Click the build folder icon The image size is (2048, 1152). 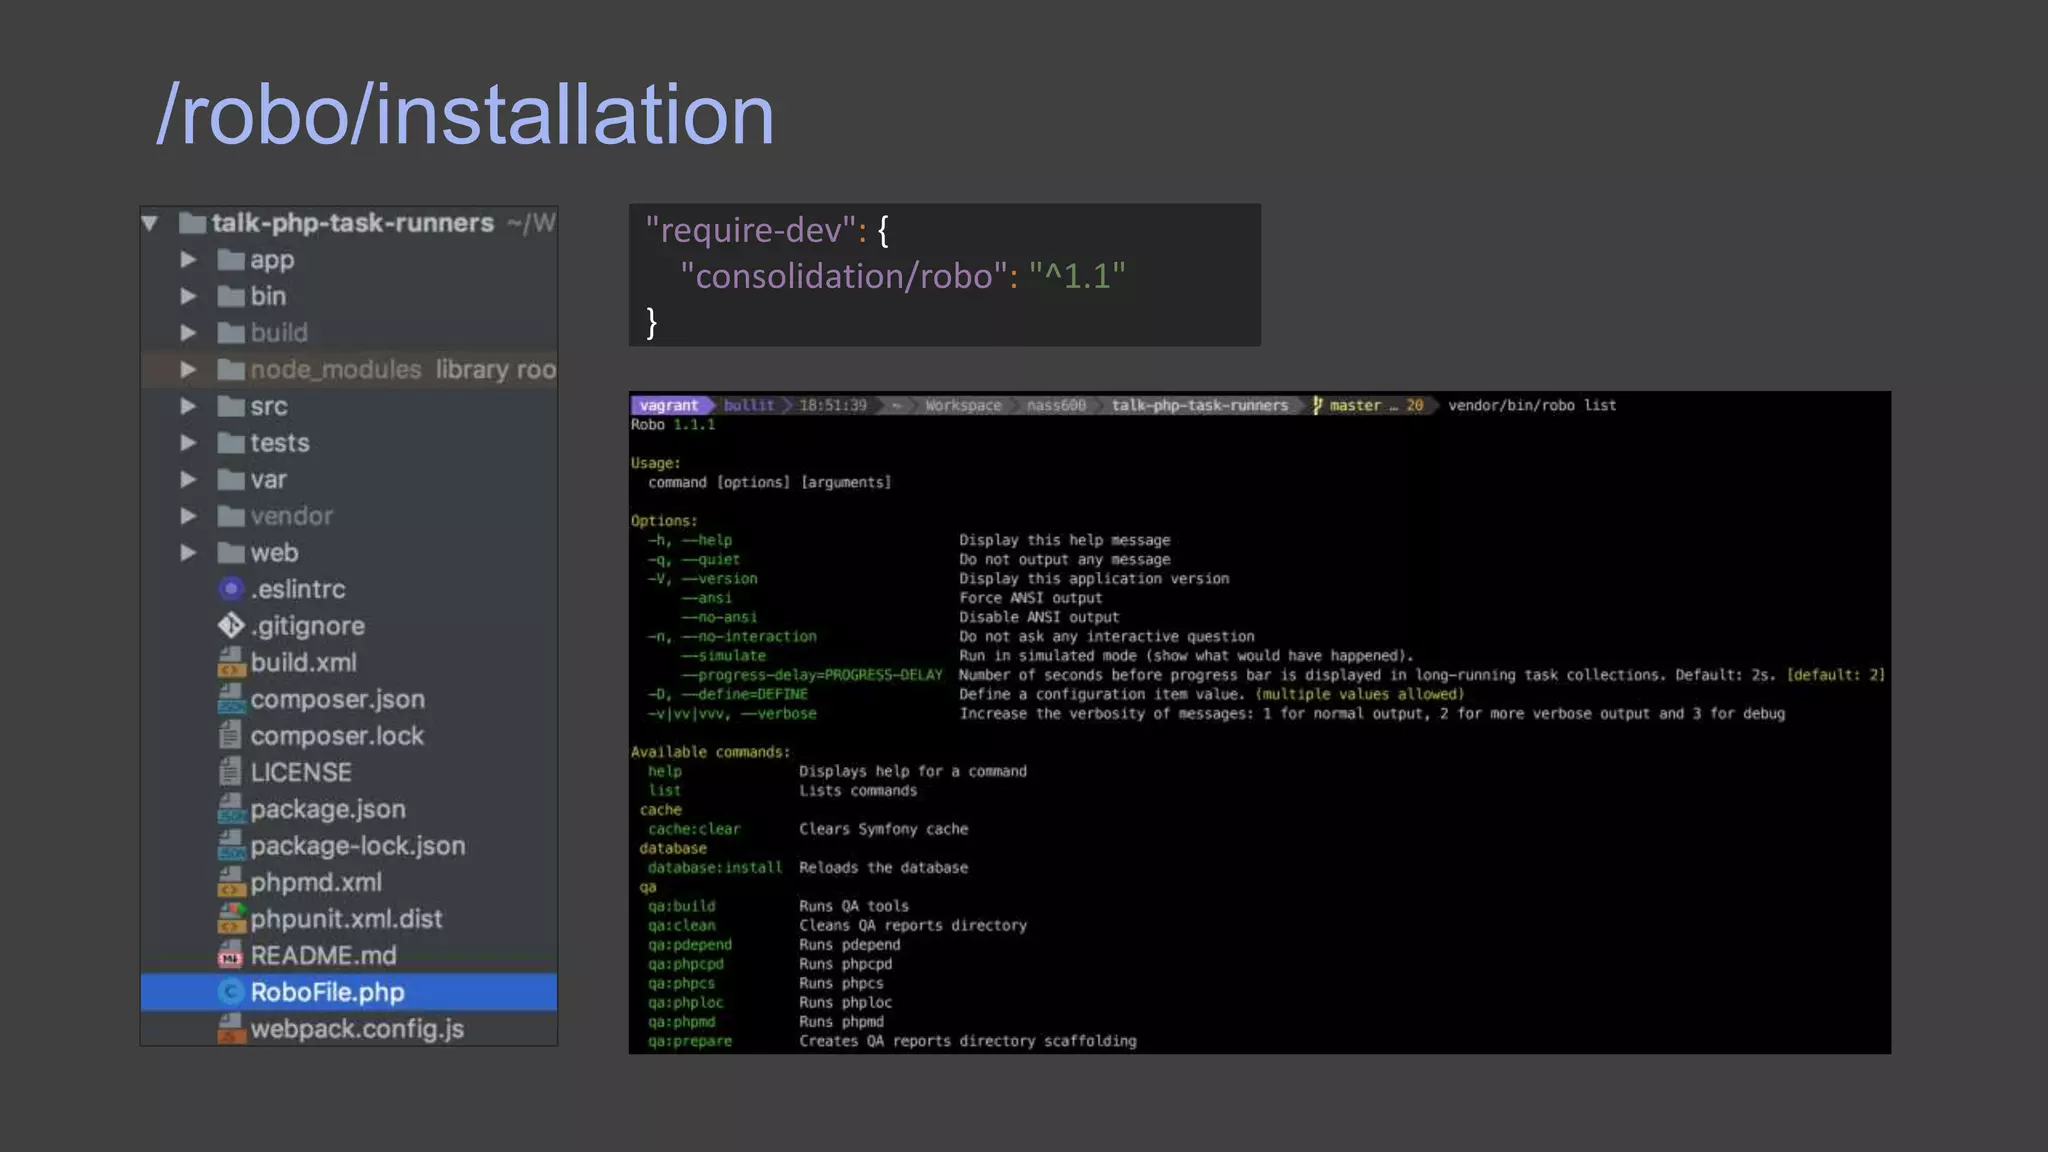click(x=231, y=333)
